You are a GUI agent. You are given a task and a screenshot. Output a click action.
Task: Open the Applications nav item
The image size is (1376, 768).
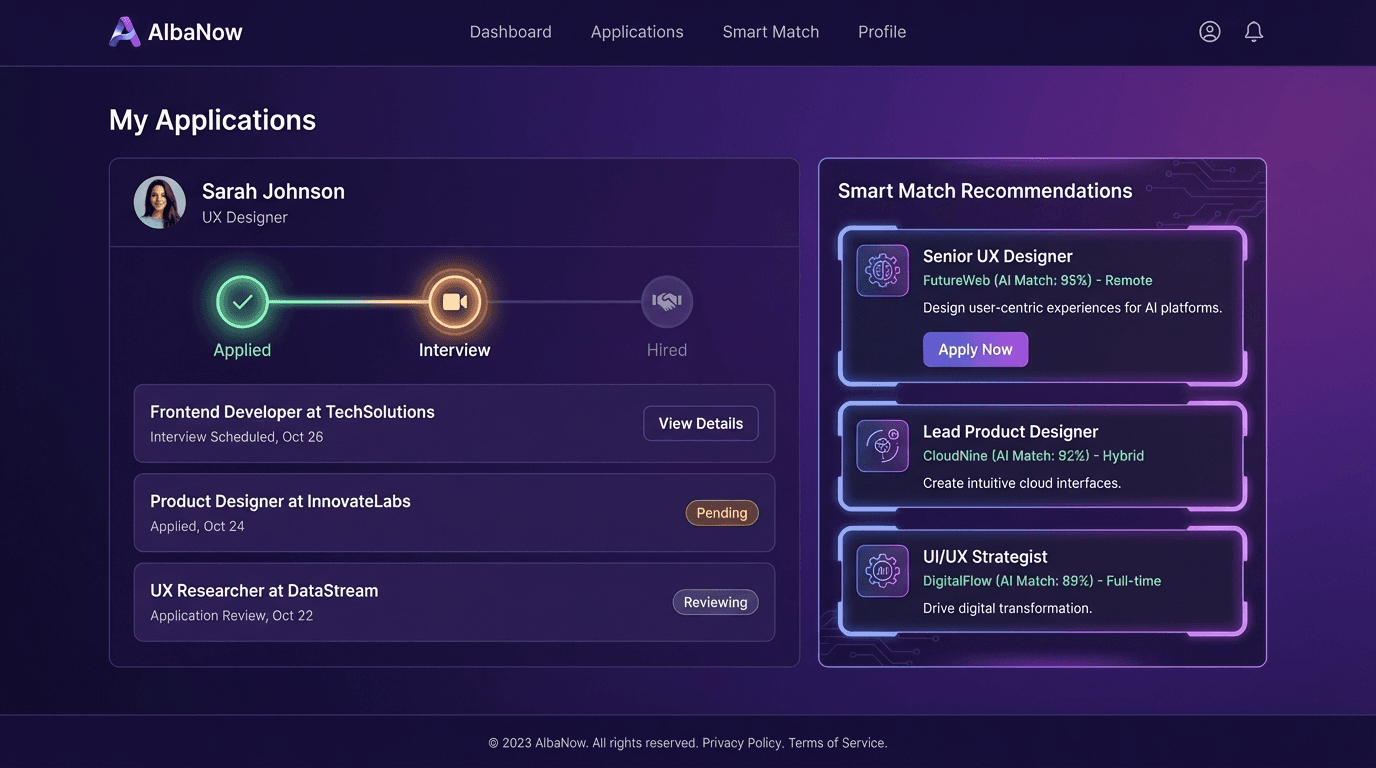[x=637, y=32]
